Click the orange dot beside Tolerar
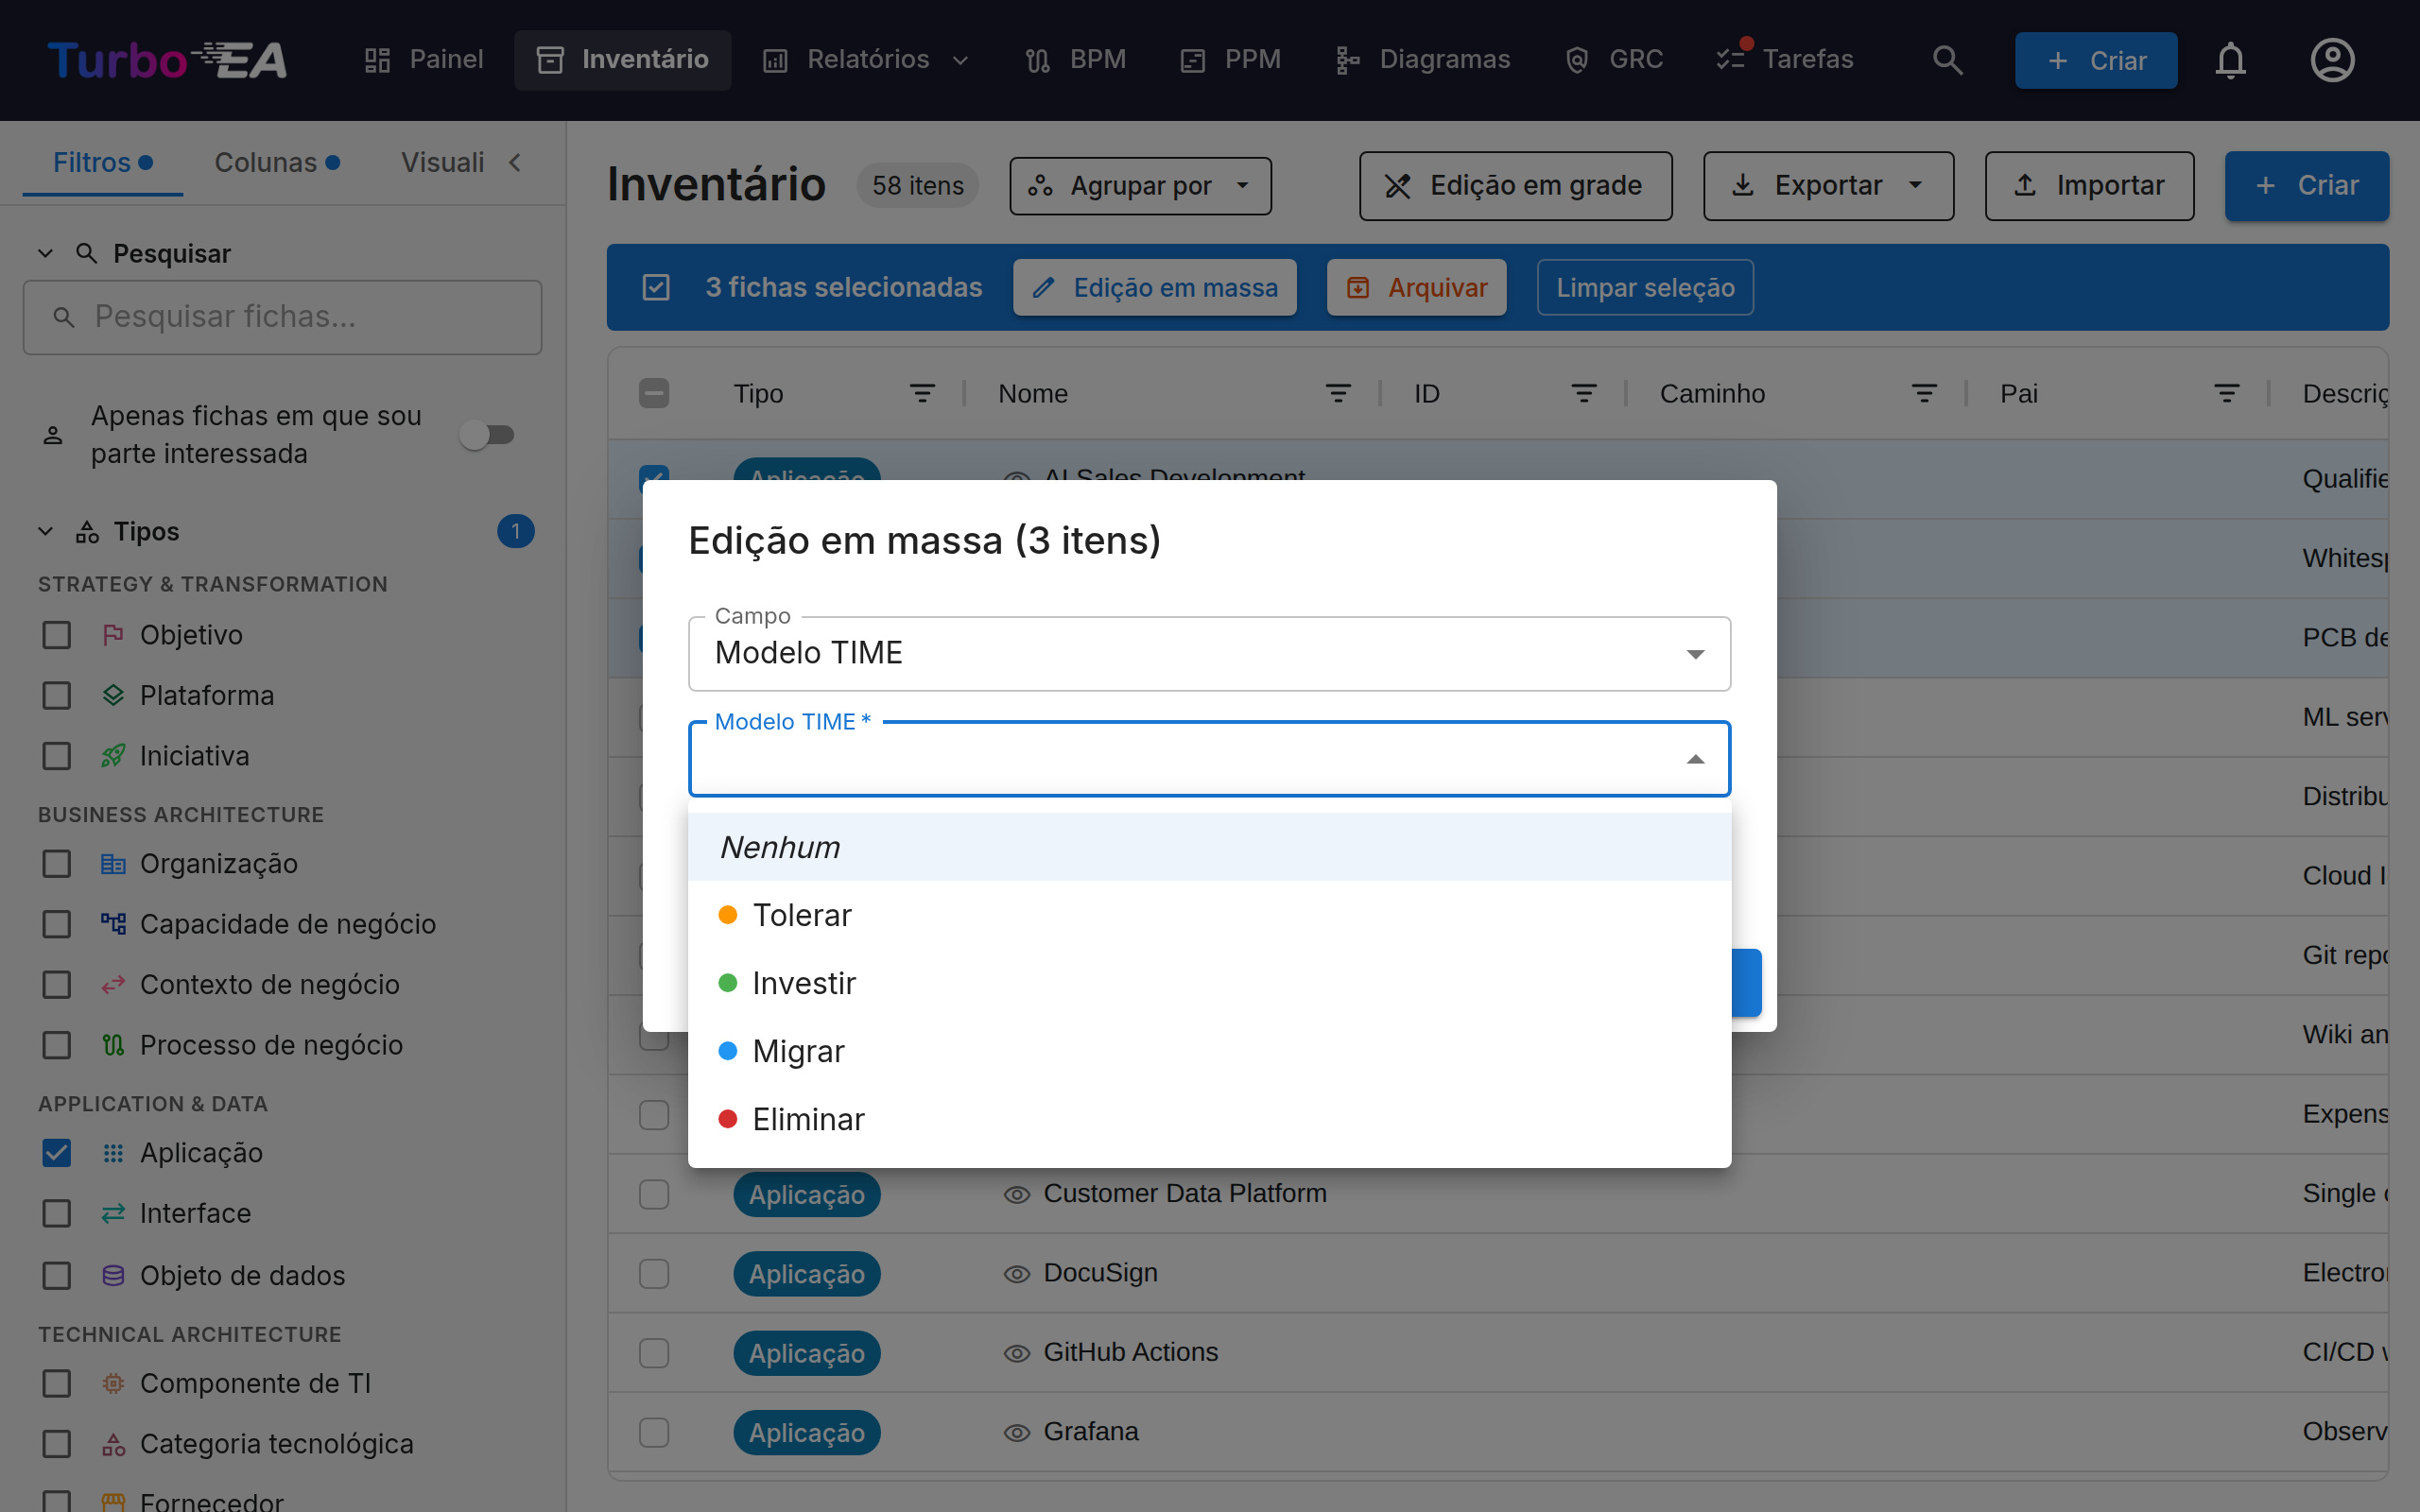Viewport: 2420px width, 1512px height. click(x=728, y=915)
